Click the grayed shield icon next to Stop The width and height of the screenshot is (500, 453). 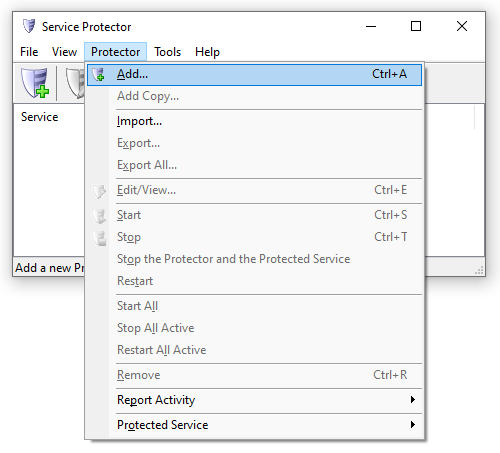pos(99,238)
